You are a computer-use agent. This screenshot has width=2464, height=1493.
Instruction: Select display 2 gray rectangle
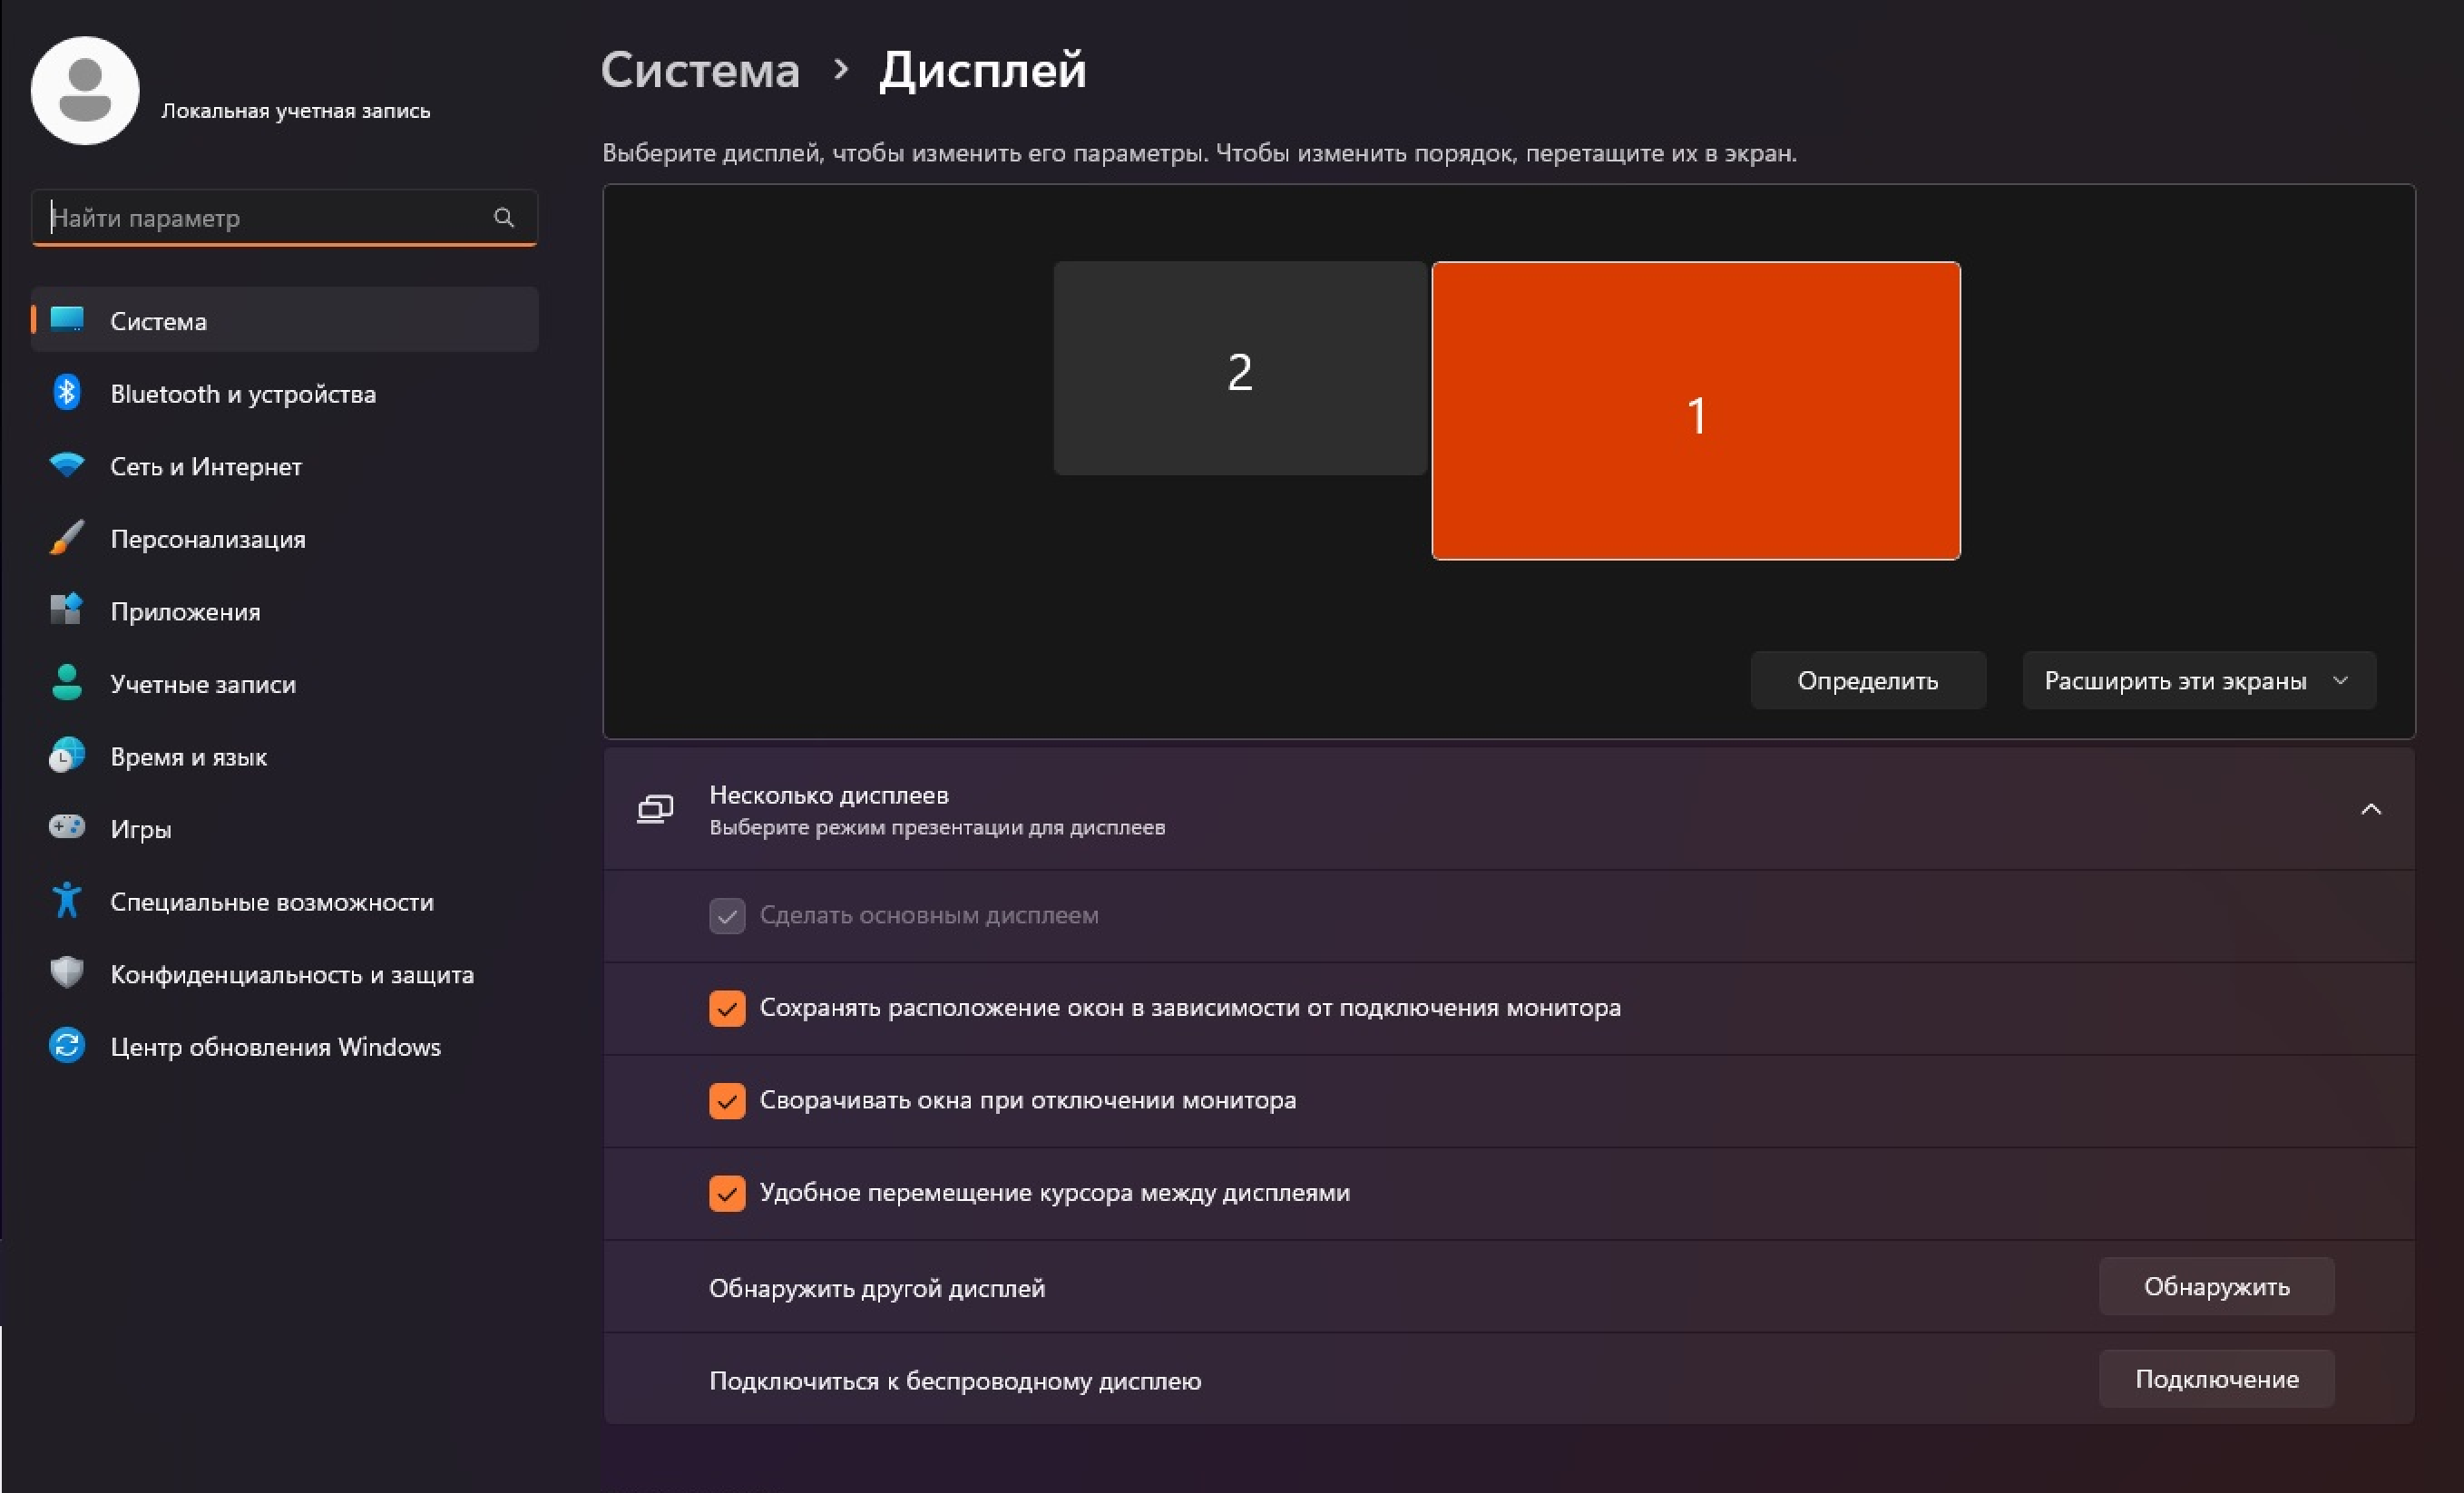(1240, 369)
